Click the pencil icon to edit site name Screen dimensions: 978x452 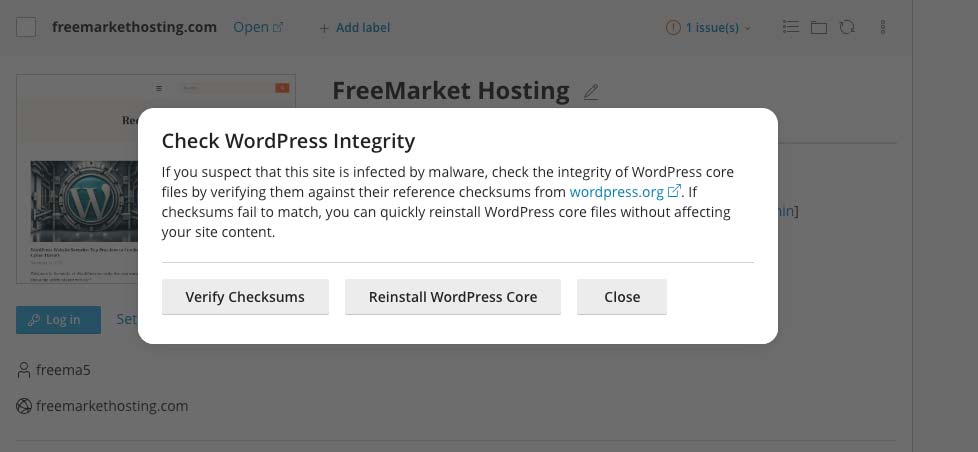[x=591, y=92]
